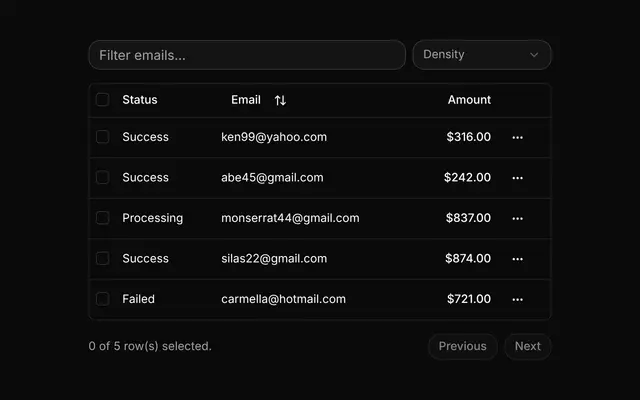This screenshot has height=400, width=640.
Task: Select the abe45@gmail.com row checkbox
Action: [x=102, y=177]
